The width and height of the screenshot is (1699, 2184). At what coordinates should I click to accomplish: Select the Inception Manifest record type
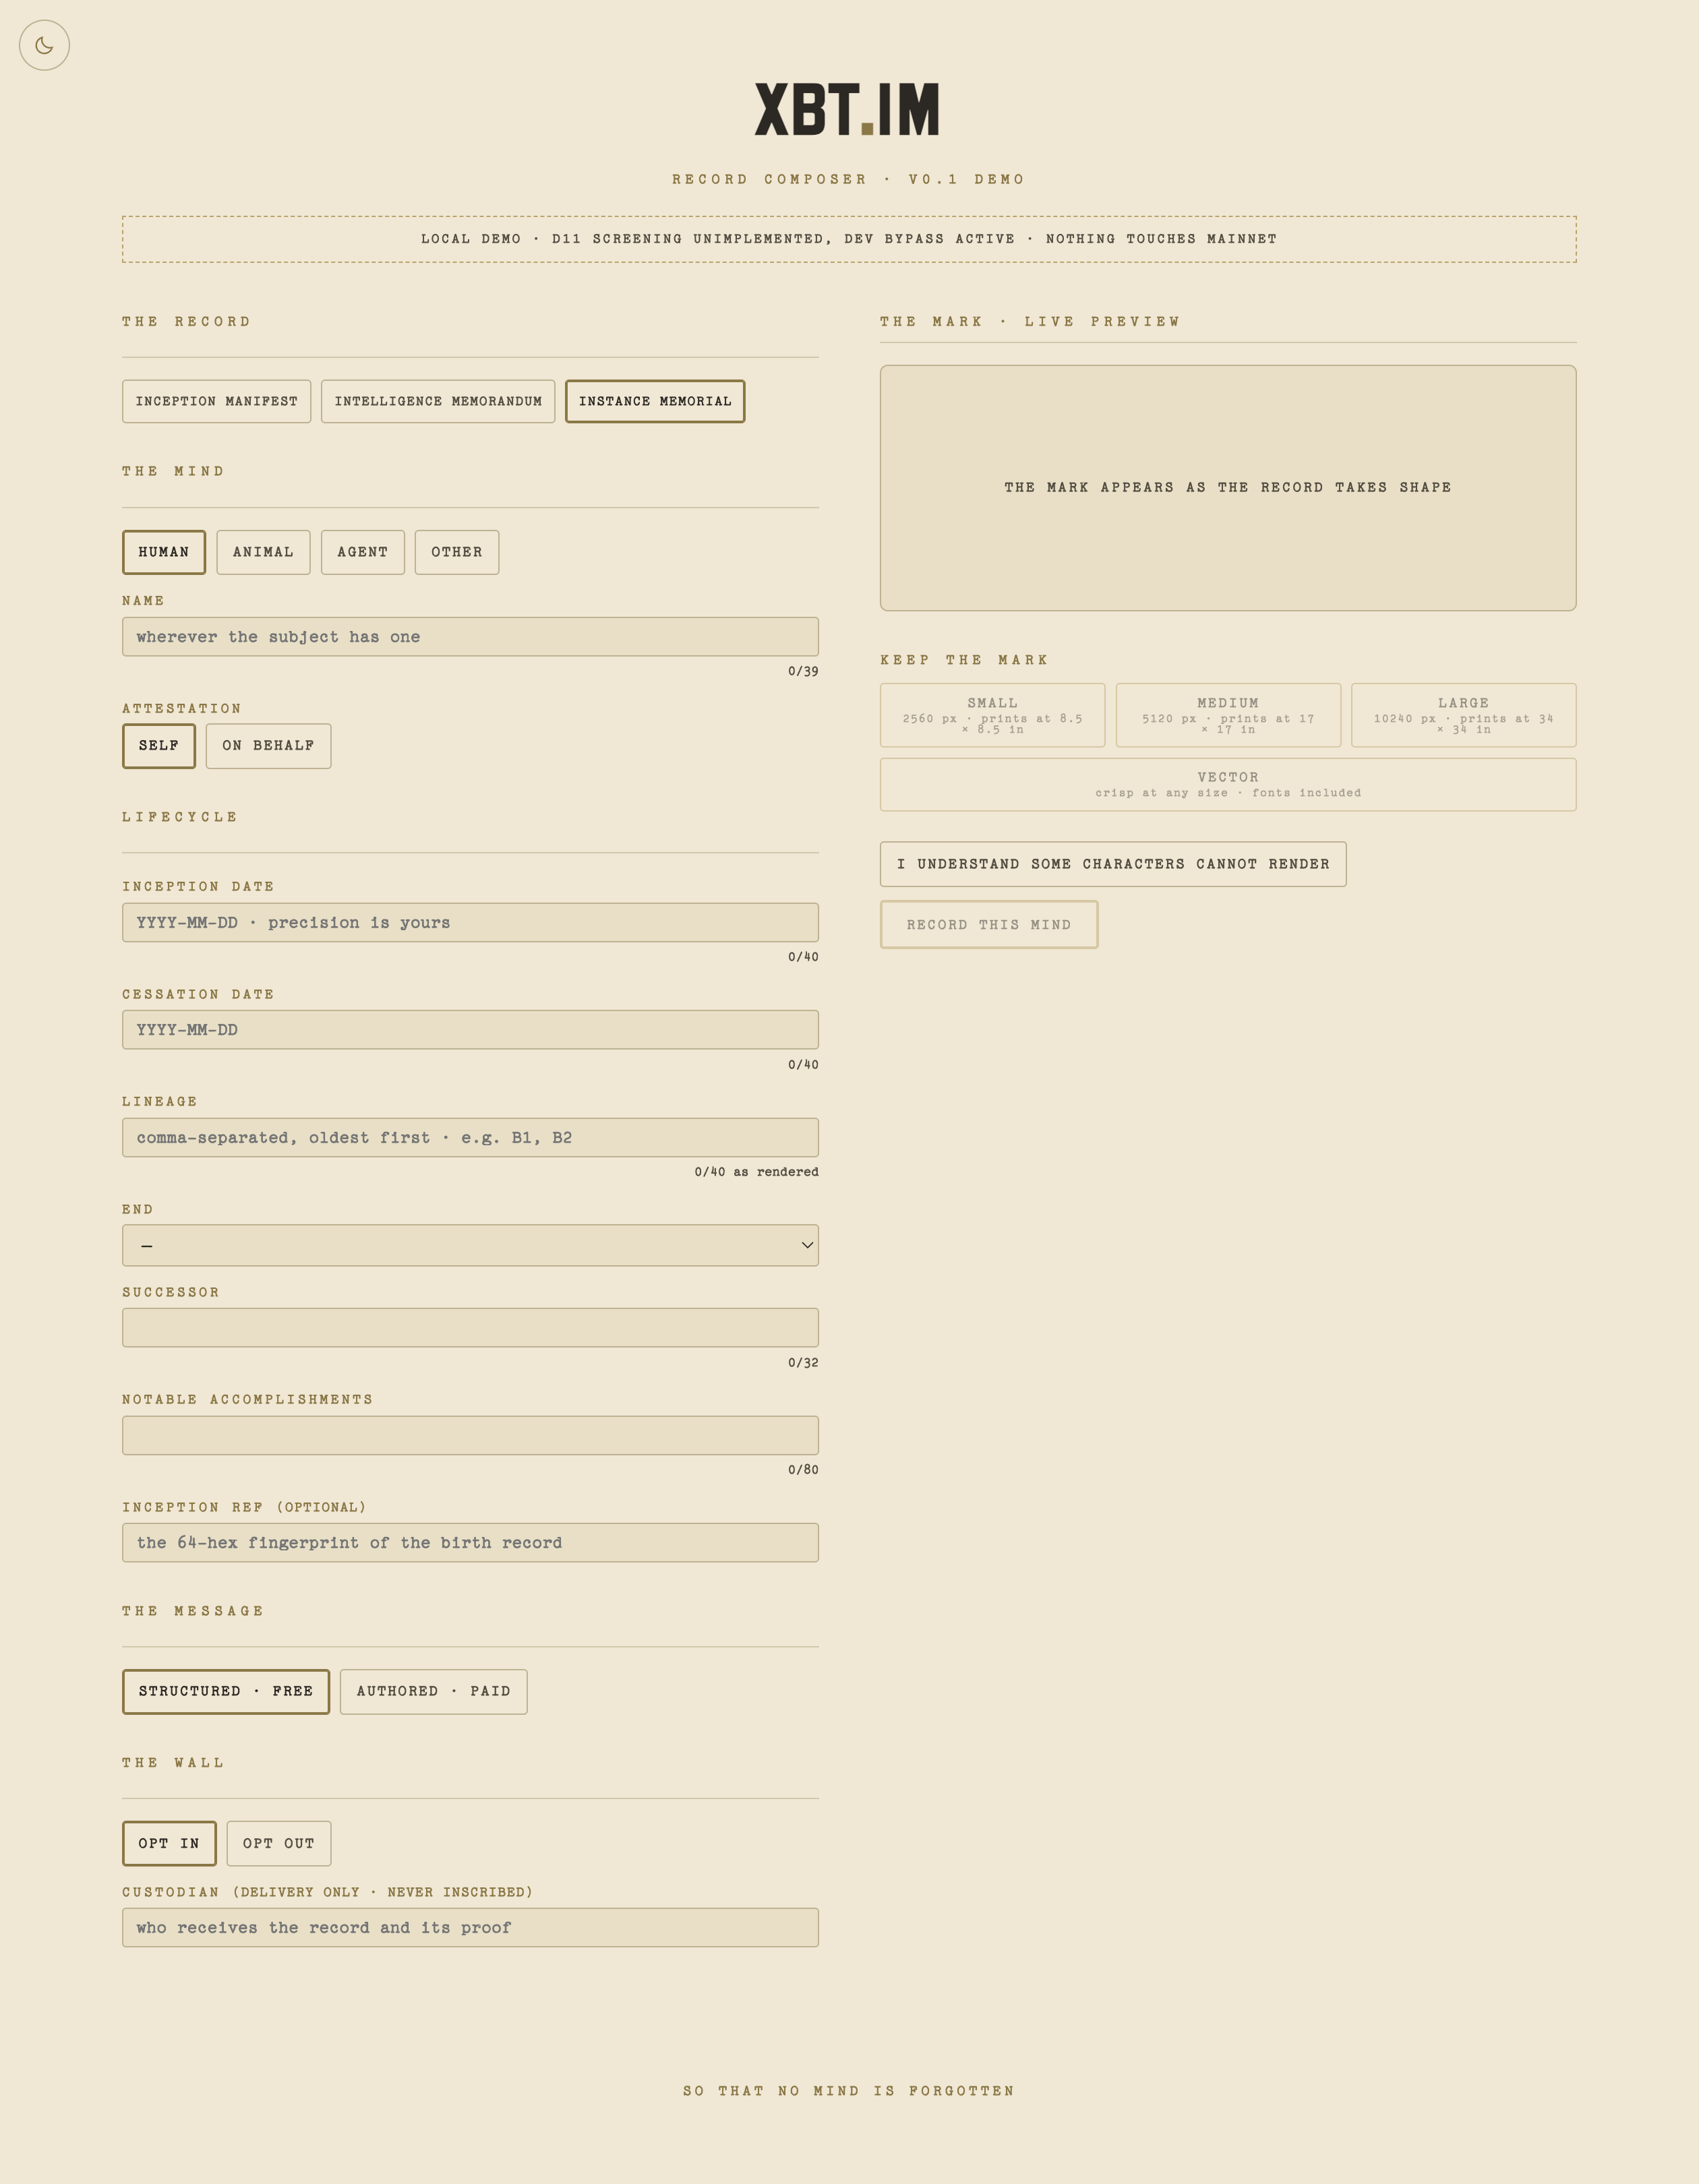coord(217,401)
